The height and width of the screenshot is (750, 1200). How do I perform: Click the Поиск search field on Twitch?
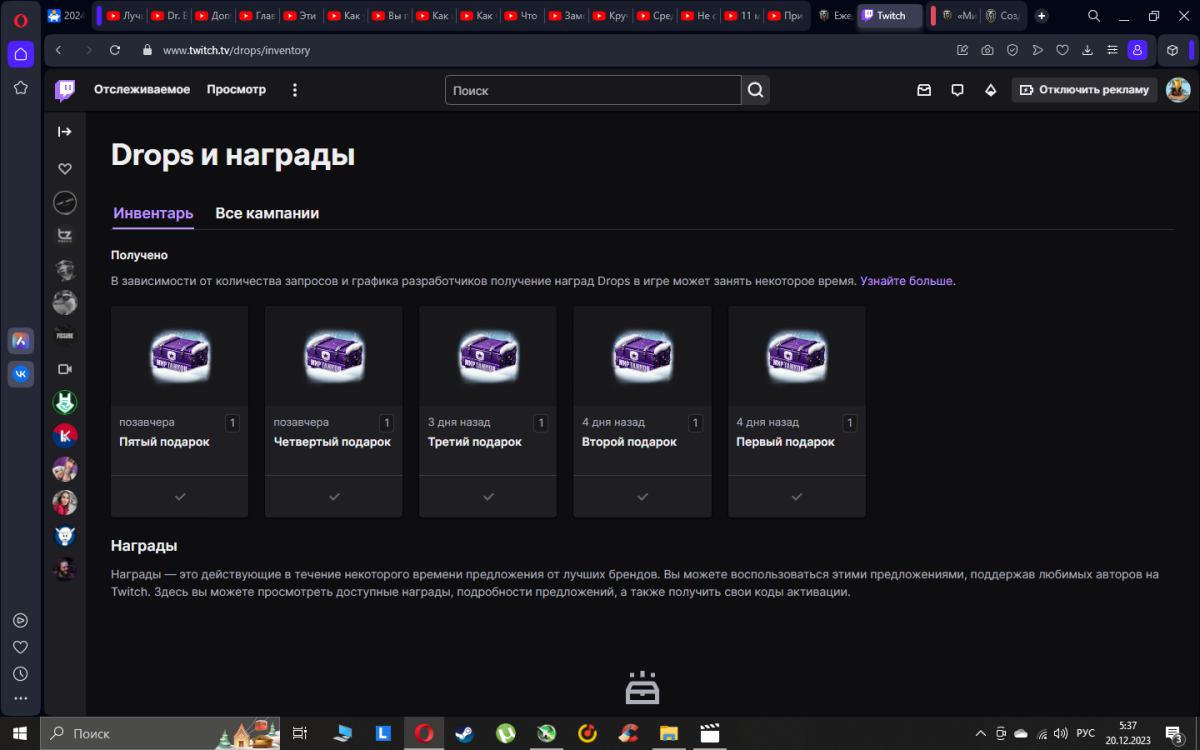point(593,90)
